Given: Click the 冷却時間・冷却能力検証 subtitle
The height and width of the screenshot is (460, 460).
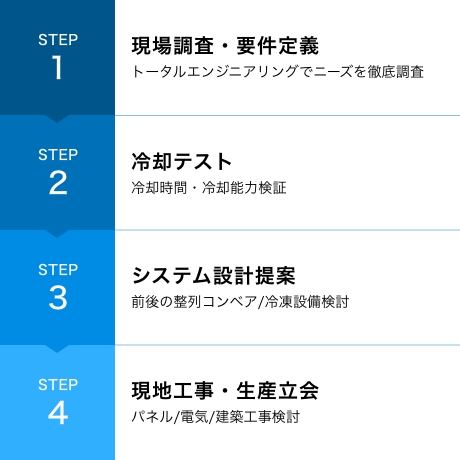Looking at the screenshot, I should [209, 188].
